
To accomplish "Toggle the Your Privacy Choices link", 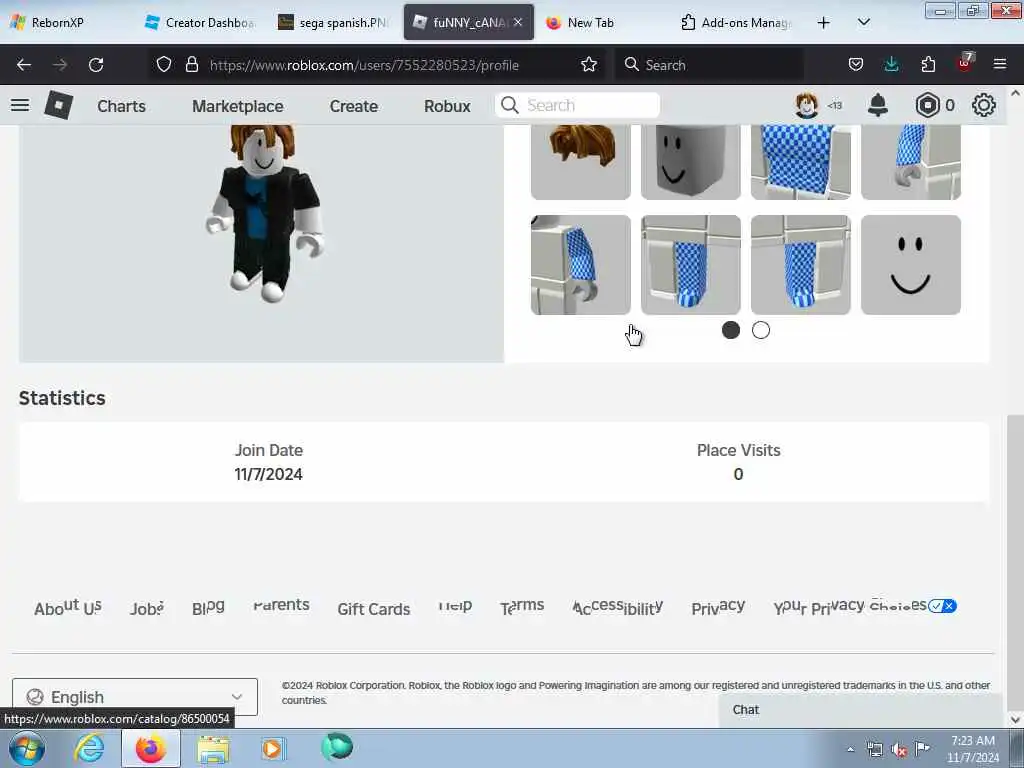I will tap(865, 606).
